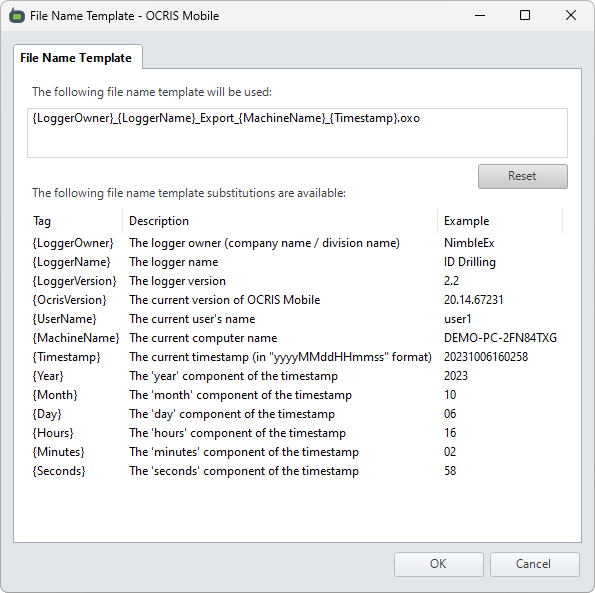
Task: Select the {Hours} tag
Action: (x=53, y=433)
